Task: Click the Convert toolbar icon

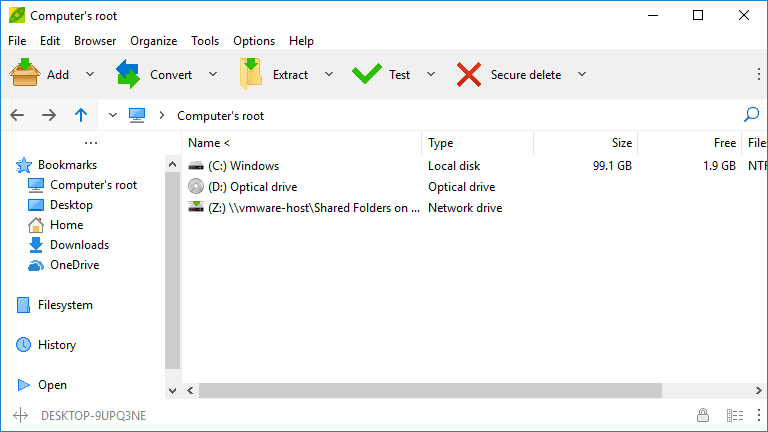Action: [x=128, y=74]
